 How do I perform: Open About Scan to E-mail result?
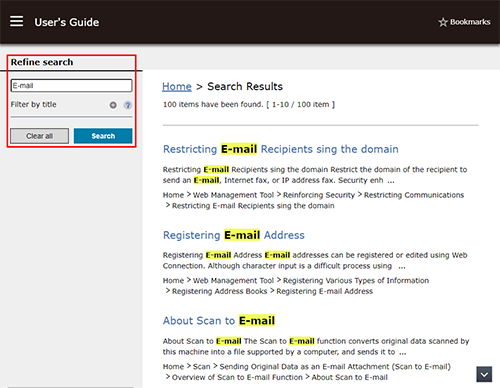click(x=219, y=321)
